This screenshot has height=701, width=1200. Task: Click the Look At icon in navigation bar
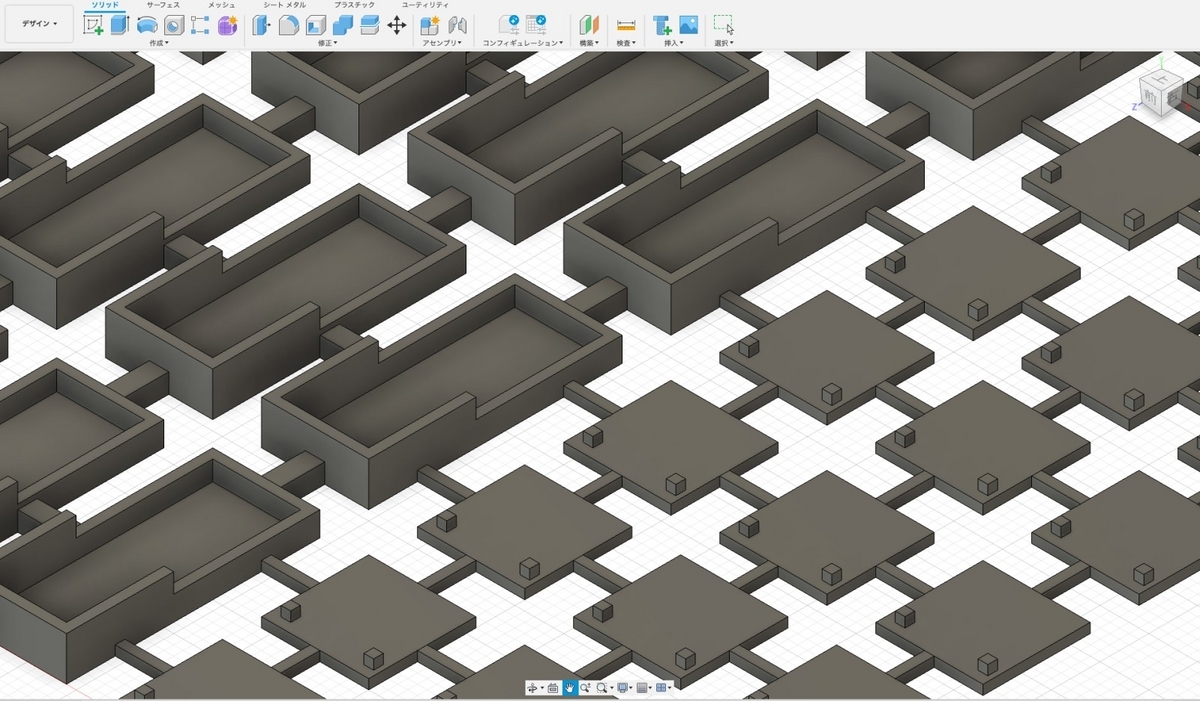coord(553,688)
